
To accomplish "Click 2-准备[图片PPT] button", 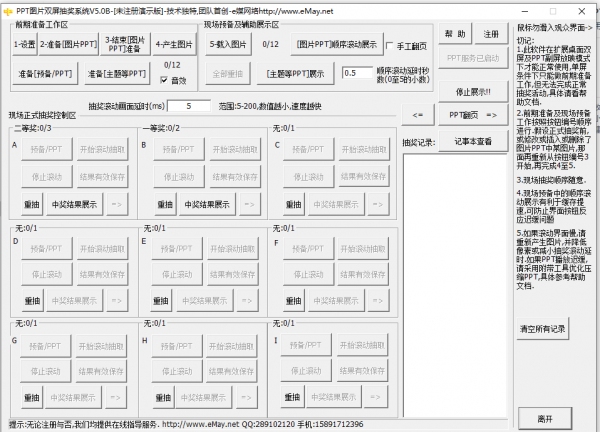I will click(68, 44).
